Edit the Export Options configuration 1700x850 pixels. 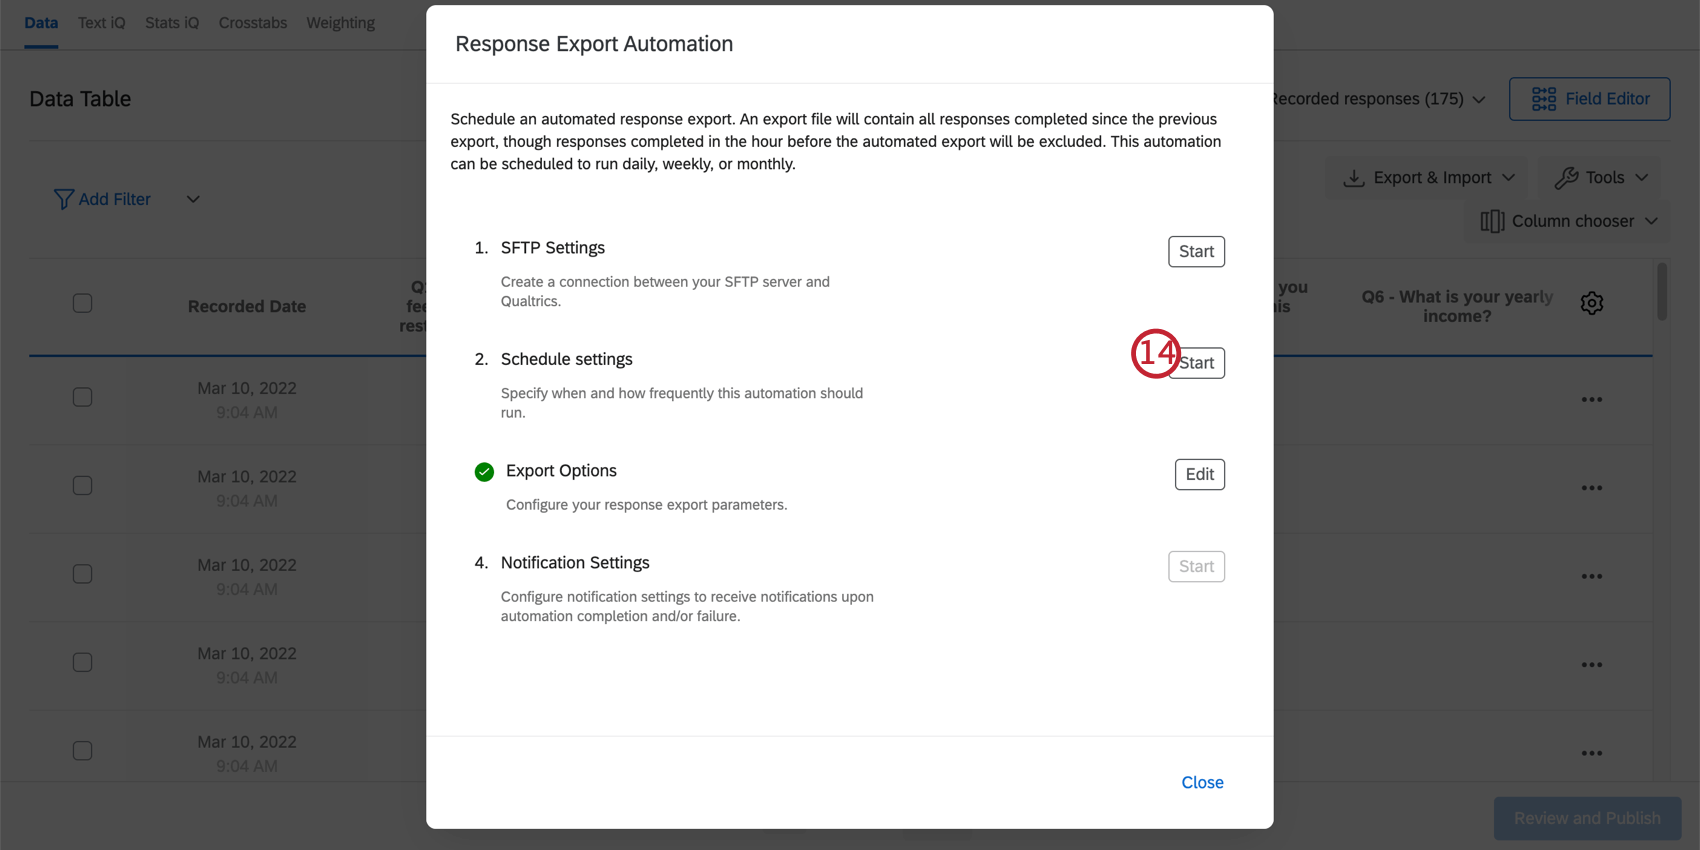[x=1199, y=474]
